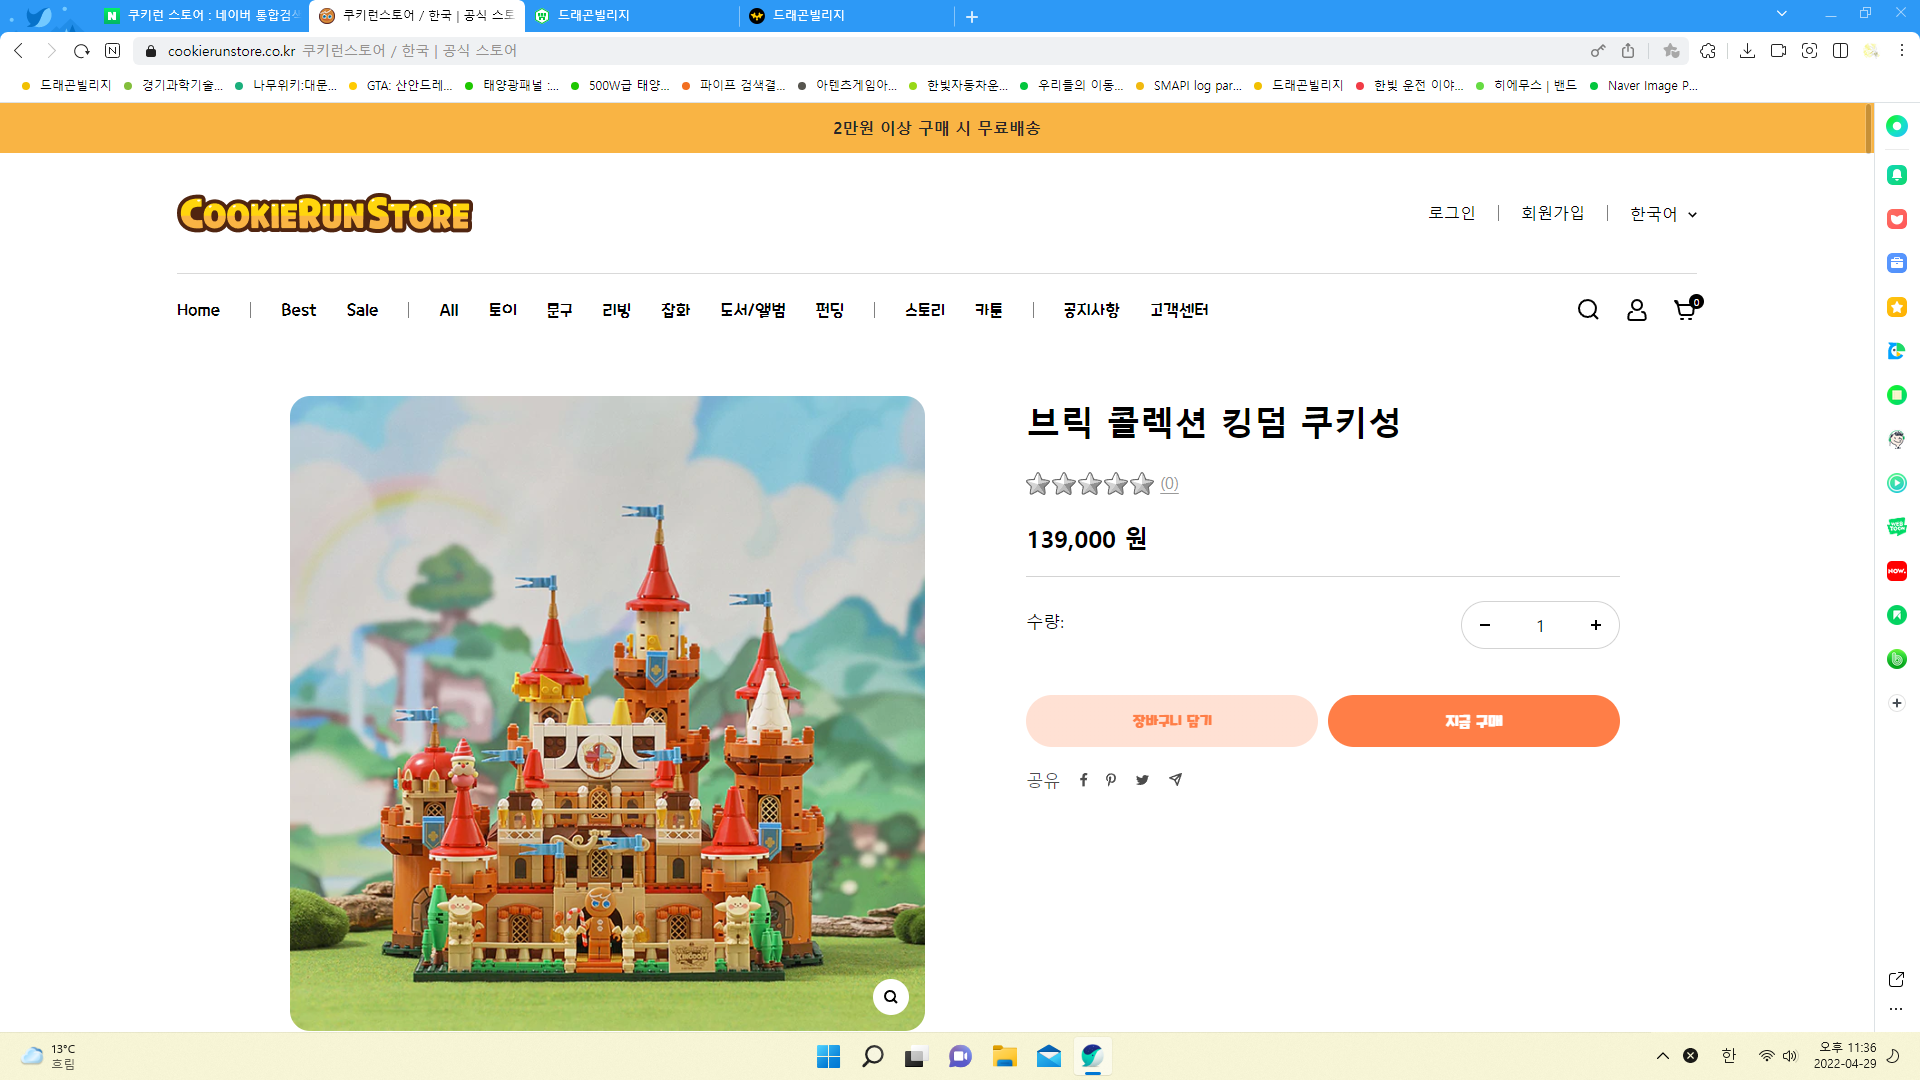Open the browser's three-dot menu
This screenshot has width=1920, height=1080.
coord(1902,51)
